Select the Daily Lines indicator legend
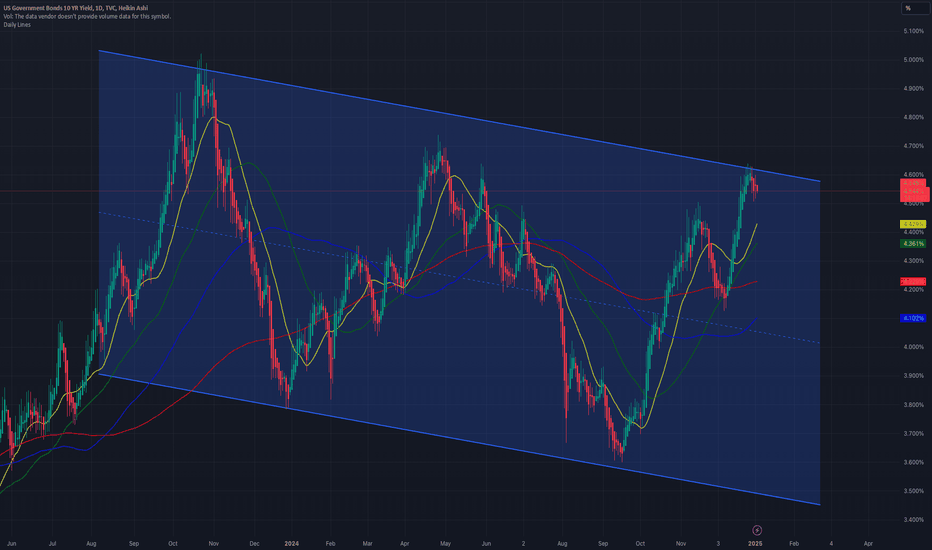Viewport: 932px width, 550px height. coord(17,25)
